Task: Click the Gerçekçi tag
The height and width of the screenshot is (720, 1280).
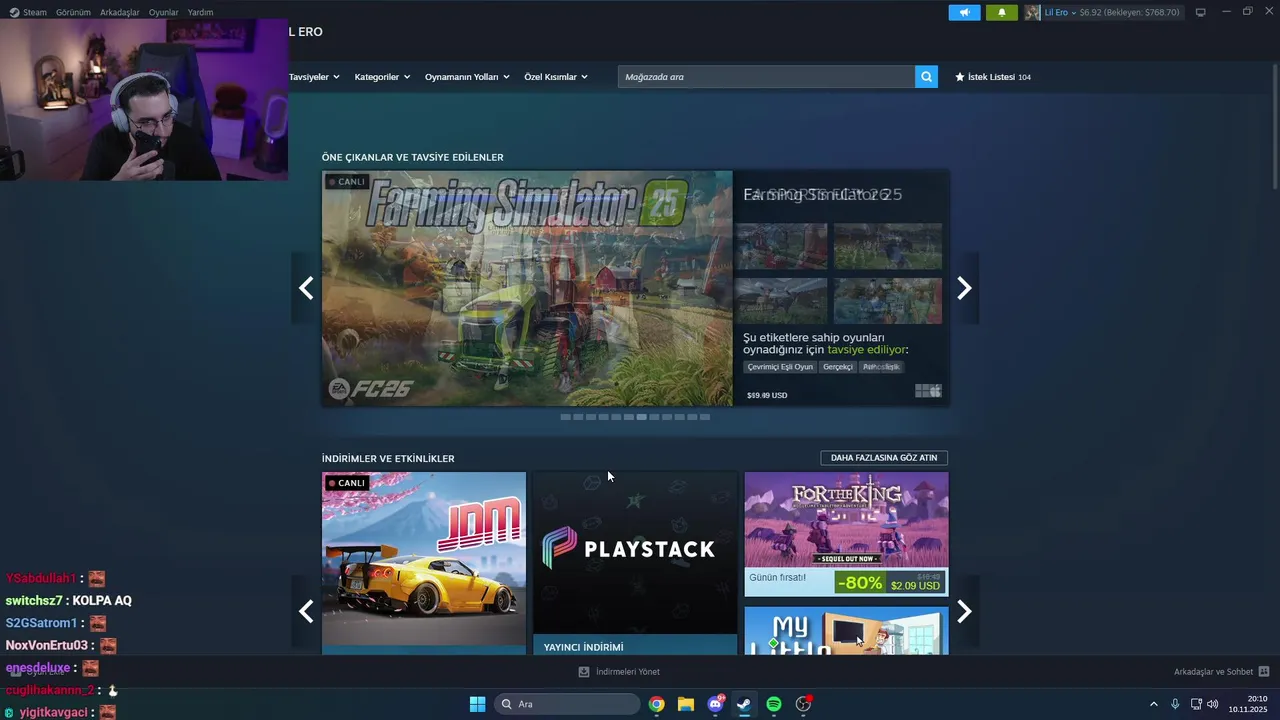Action: tap(838, 367)
